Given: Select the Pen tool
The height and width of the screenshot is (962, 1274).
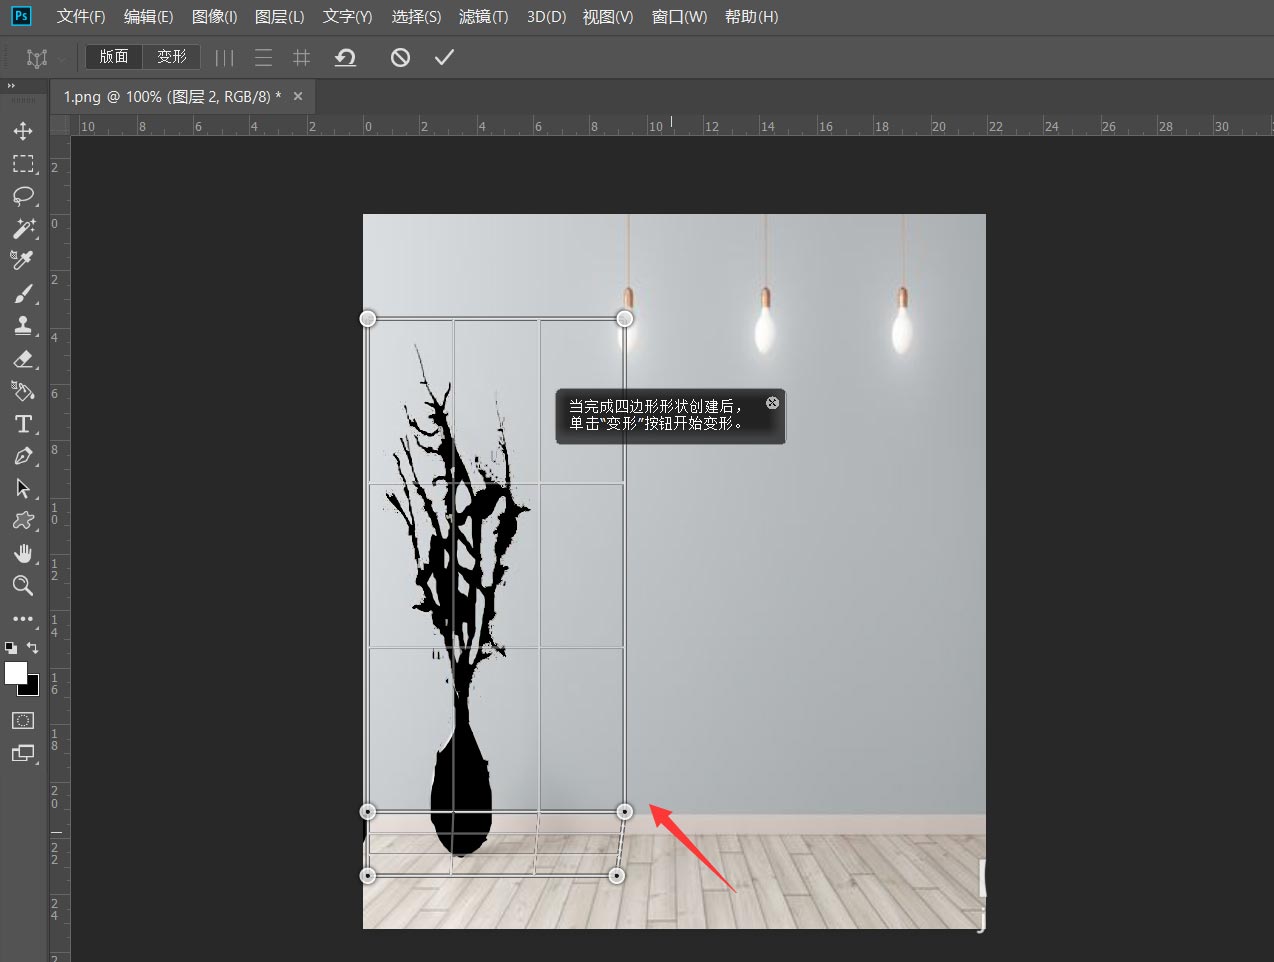Looking at the screenshot, I should [23, 457].
